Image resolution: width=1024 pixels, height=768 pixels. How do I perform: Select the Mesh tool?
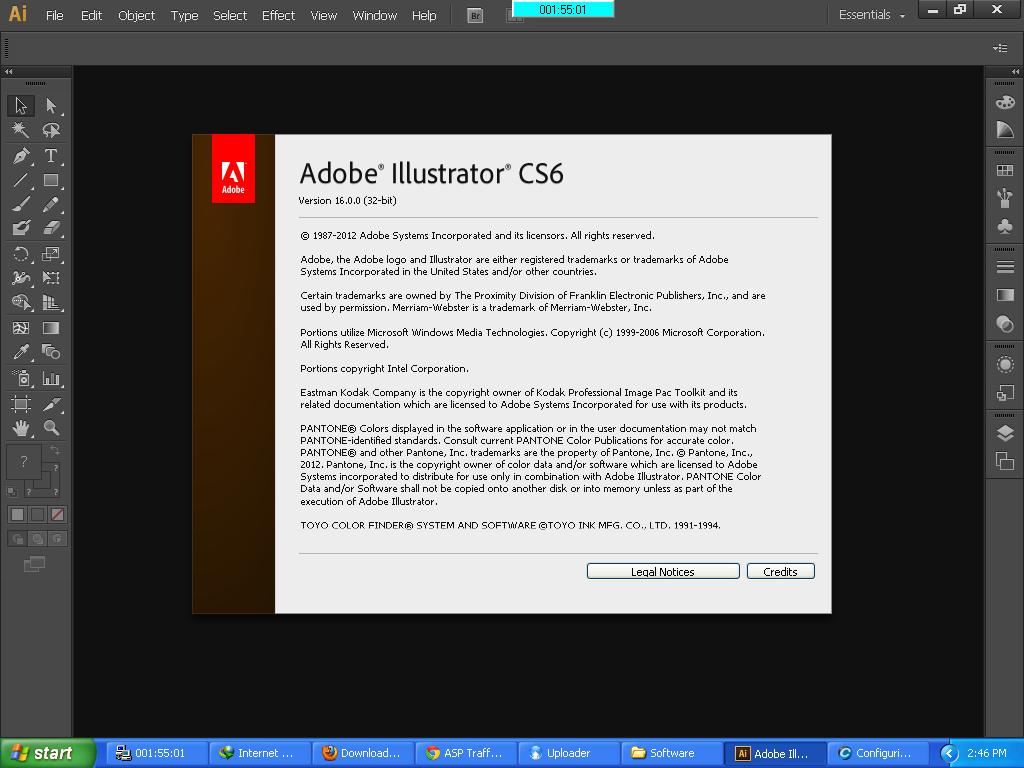coord(21,328)
